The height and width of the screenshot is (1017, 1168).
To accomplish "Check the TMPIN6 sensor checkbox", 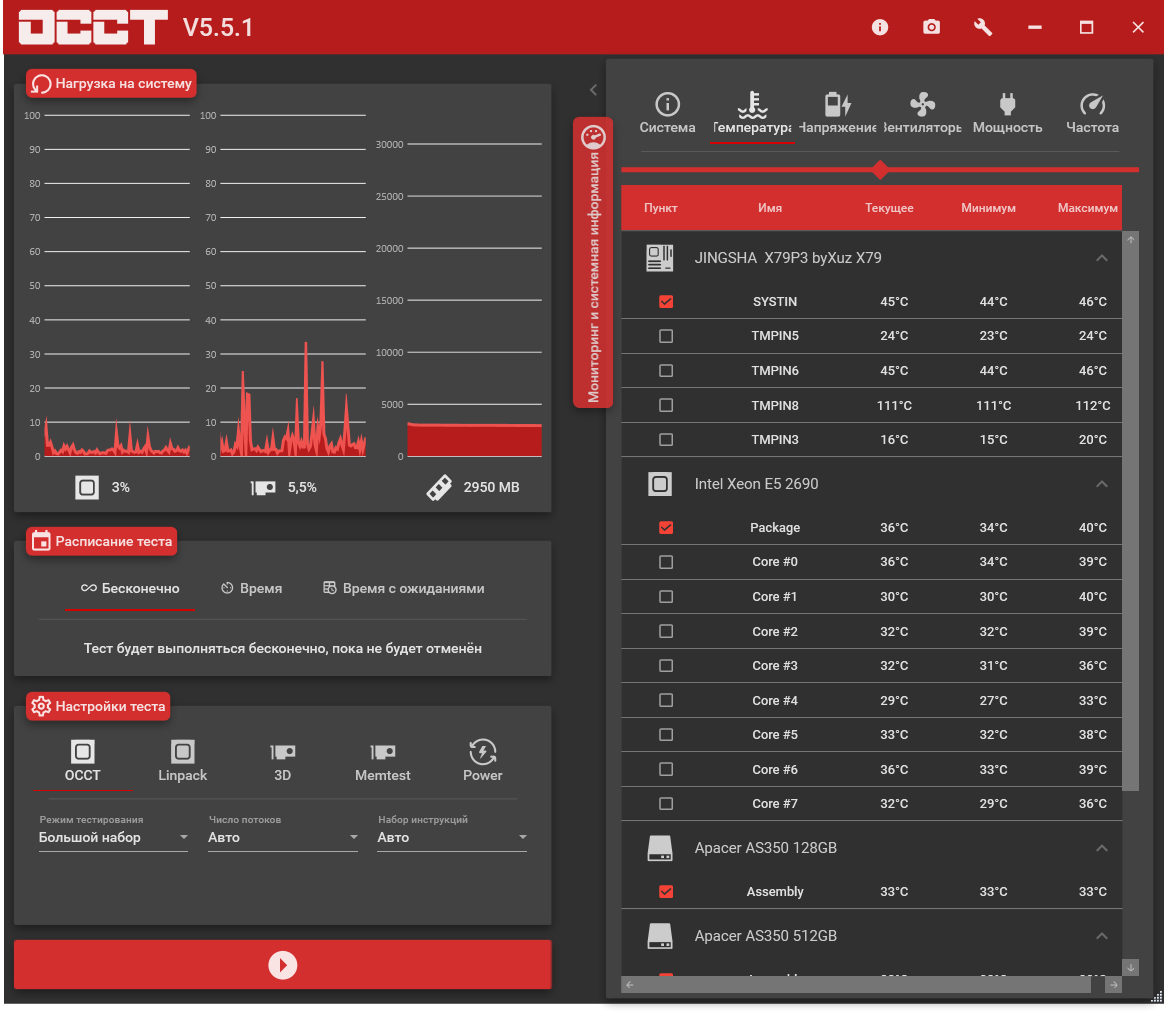I will pos(666,371).
